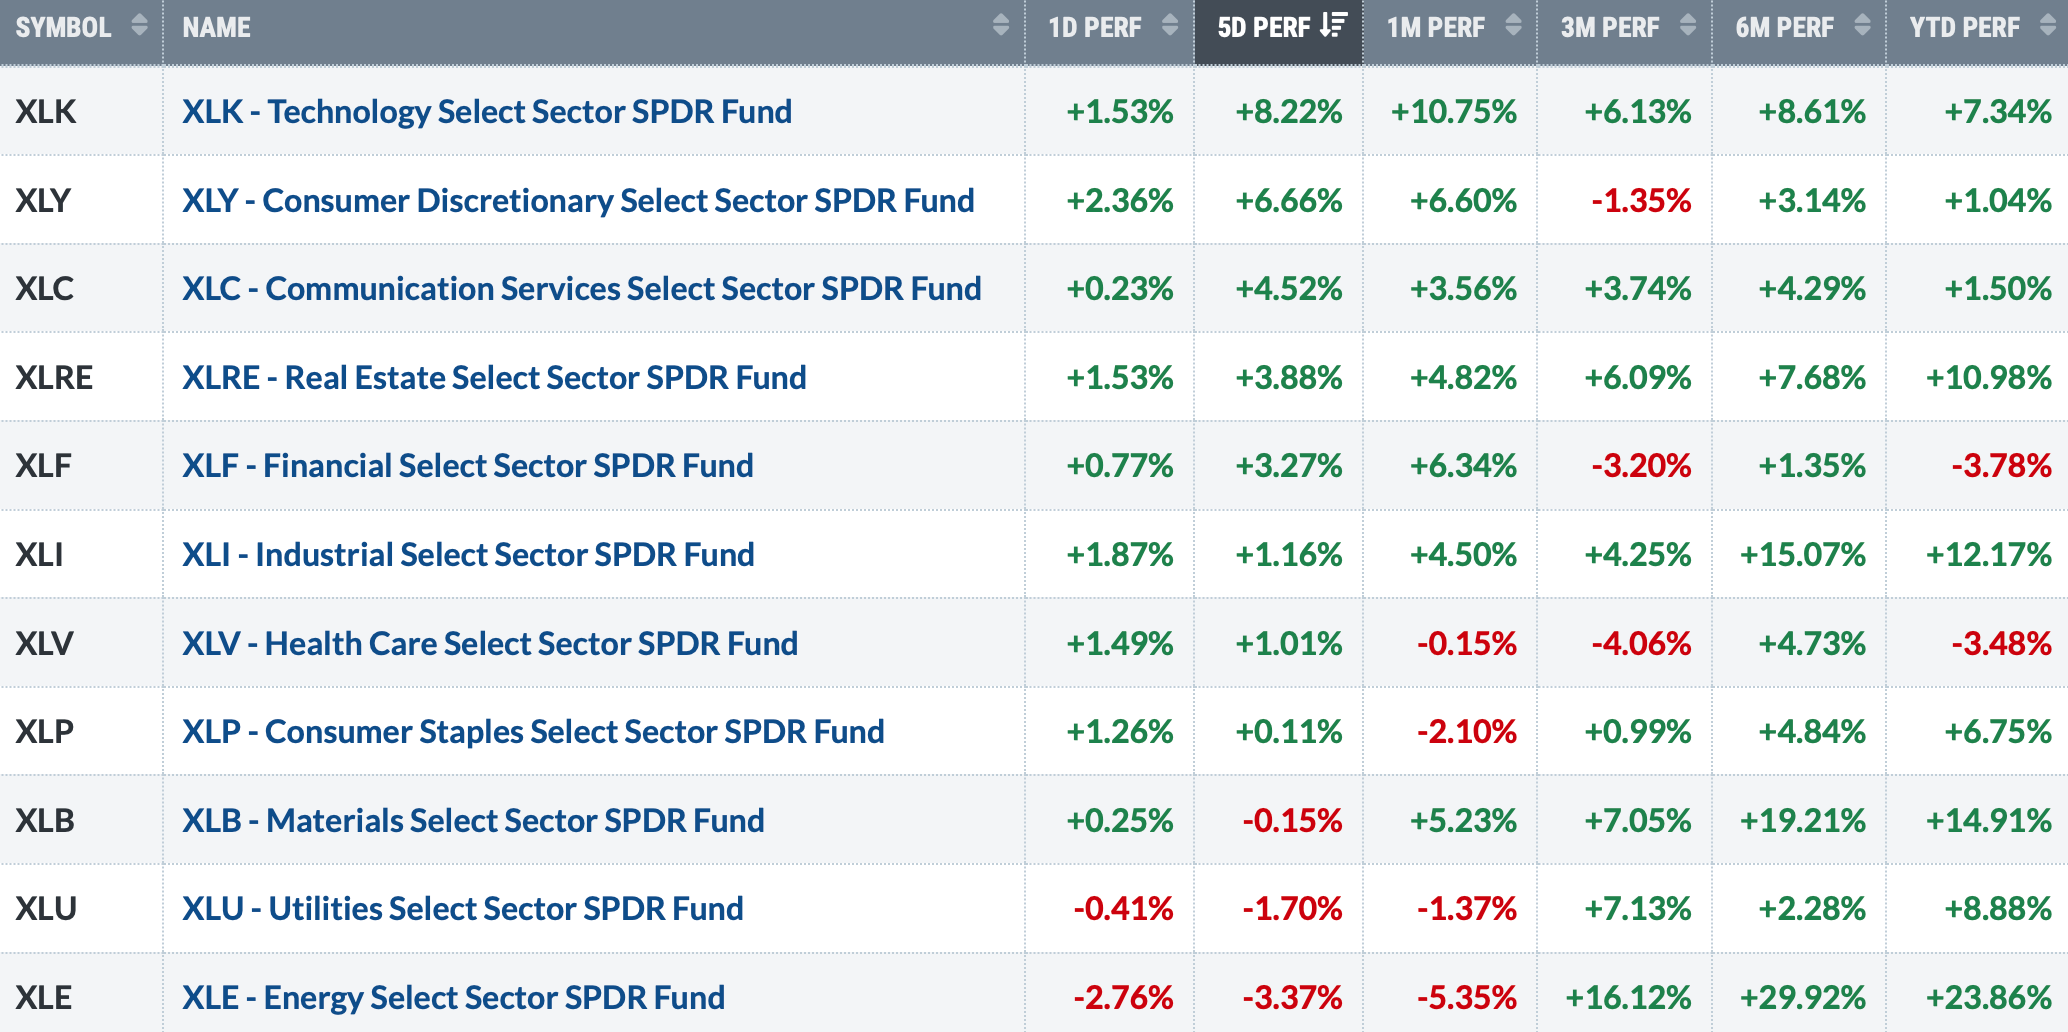Click the XLU symbol cell
2068x1032 pixels.
tap(81, 908)
